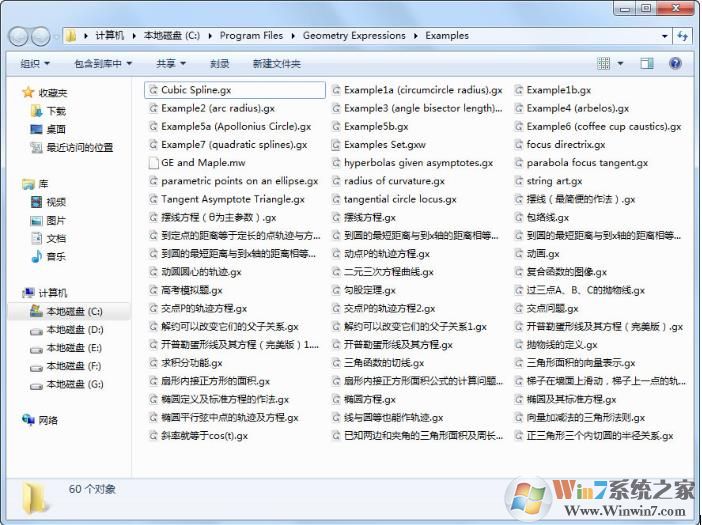Image resolution: width=702 pixels, height=525 pixels.
Task: Select Example7 (quadratic splines).gx file icon
Action: (x=154, y=145)
